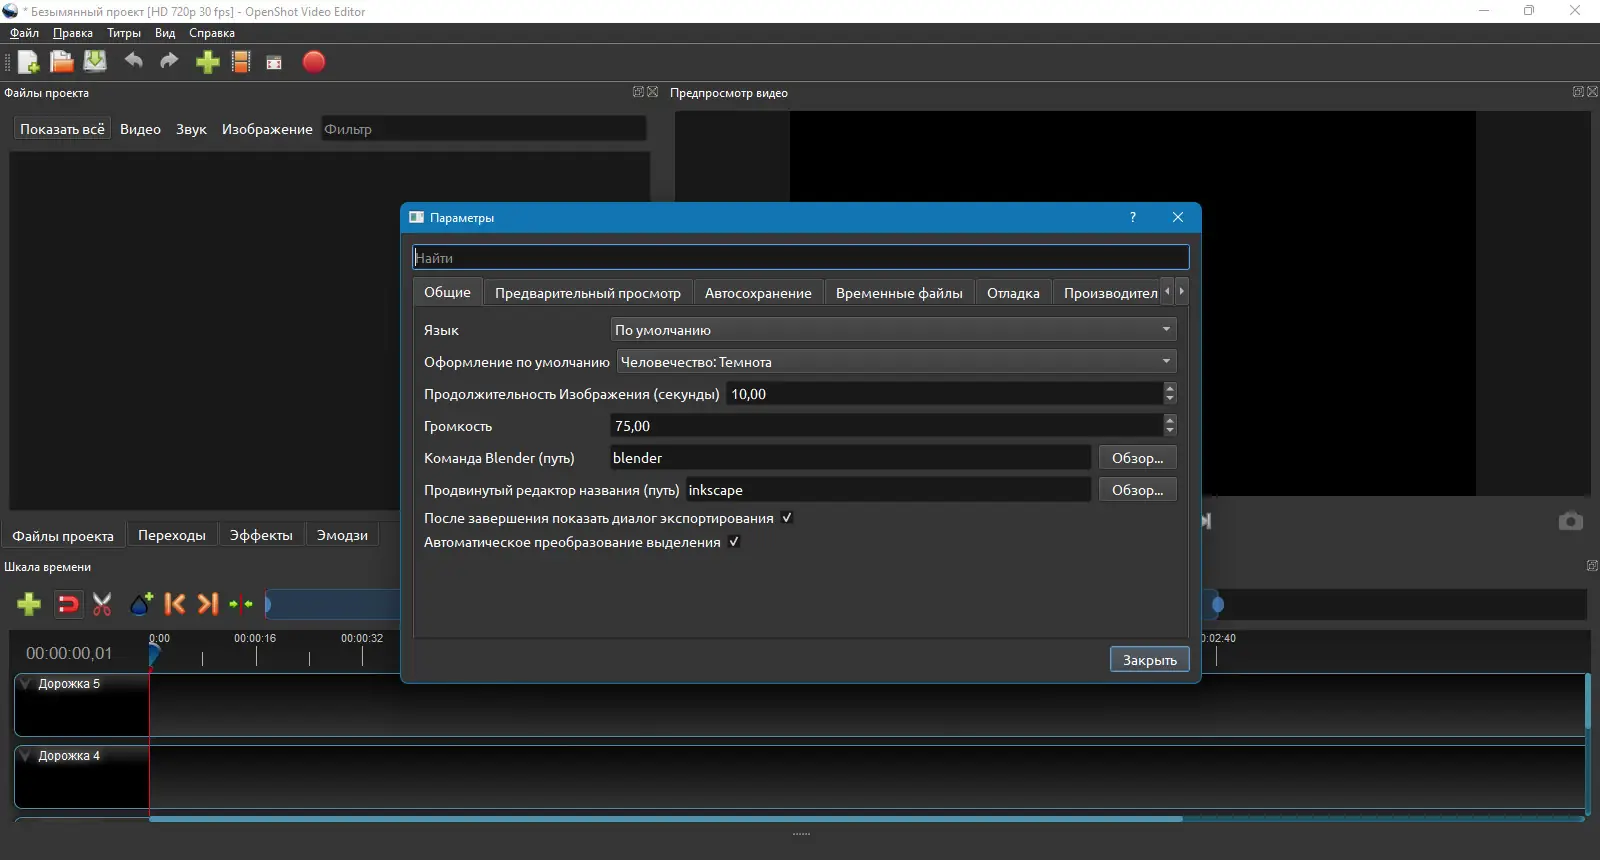Screen dimensions: 1600x860
Task: Toggle timeline snapping magnet icon
Action: pos(68,604)
